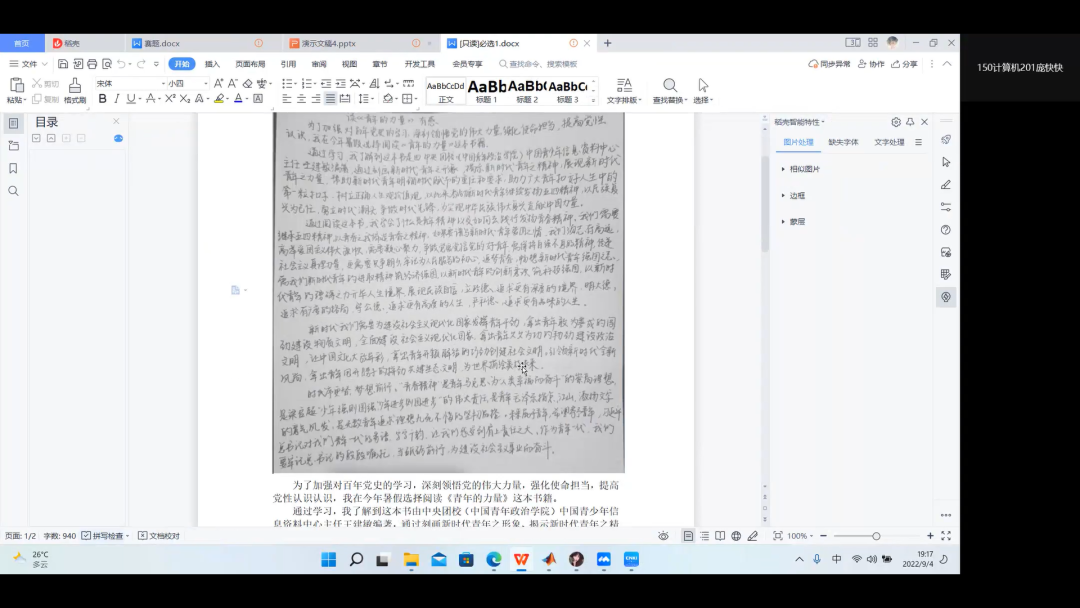Open a new tab with the plus button
The width and height of the screenshot is (1080, 608).
pos(608,43)
